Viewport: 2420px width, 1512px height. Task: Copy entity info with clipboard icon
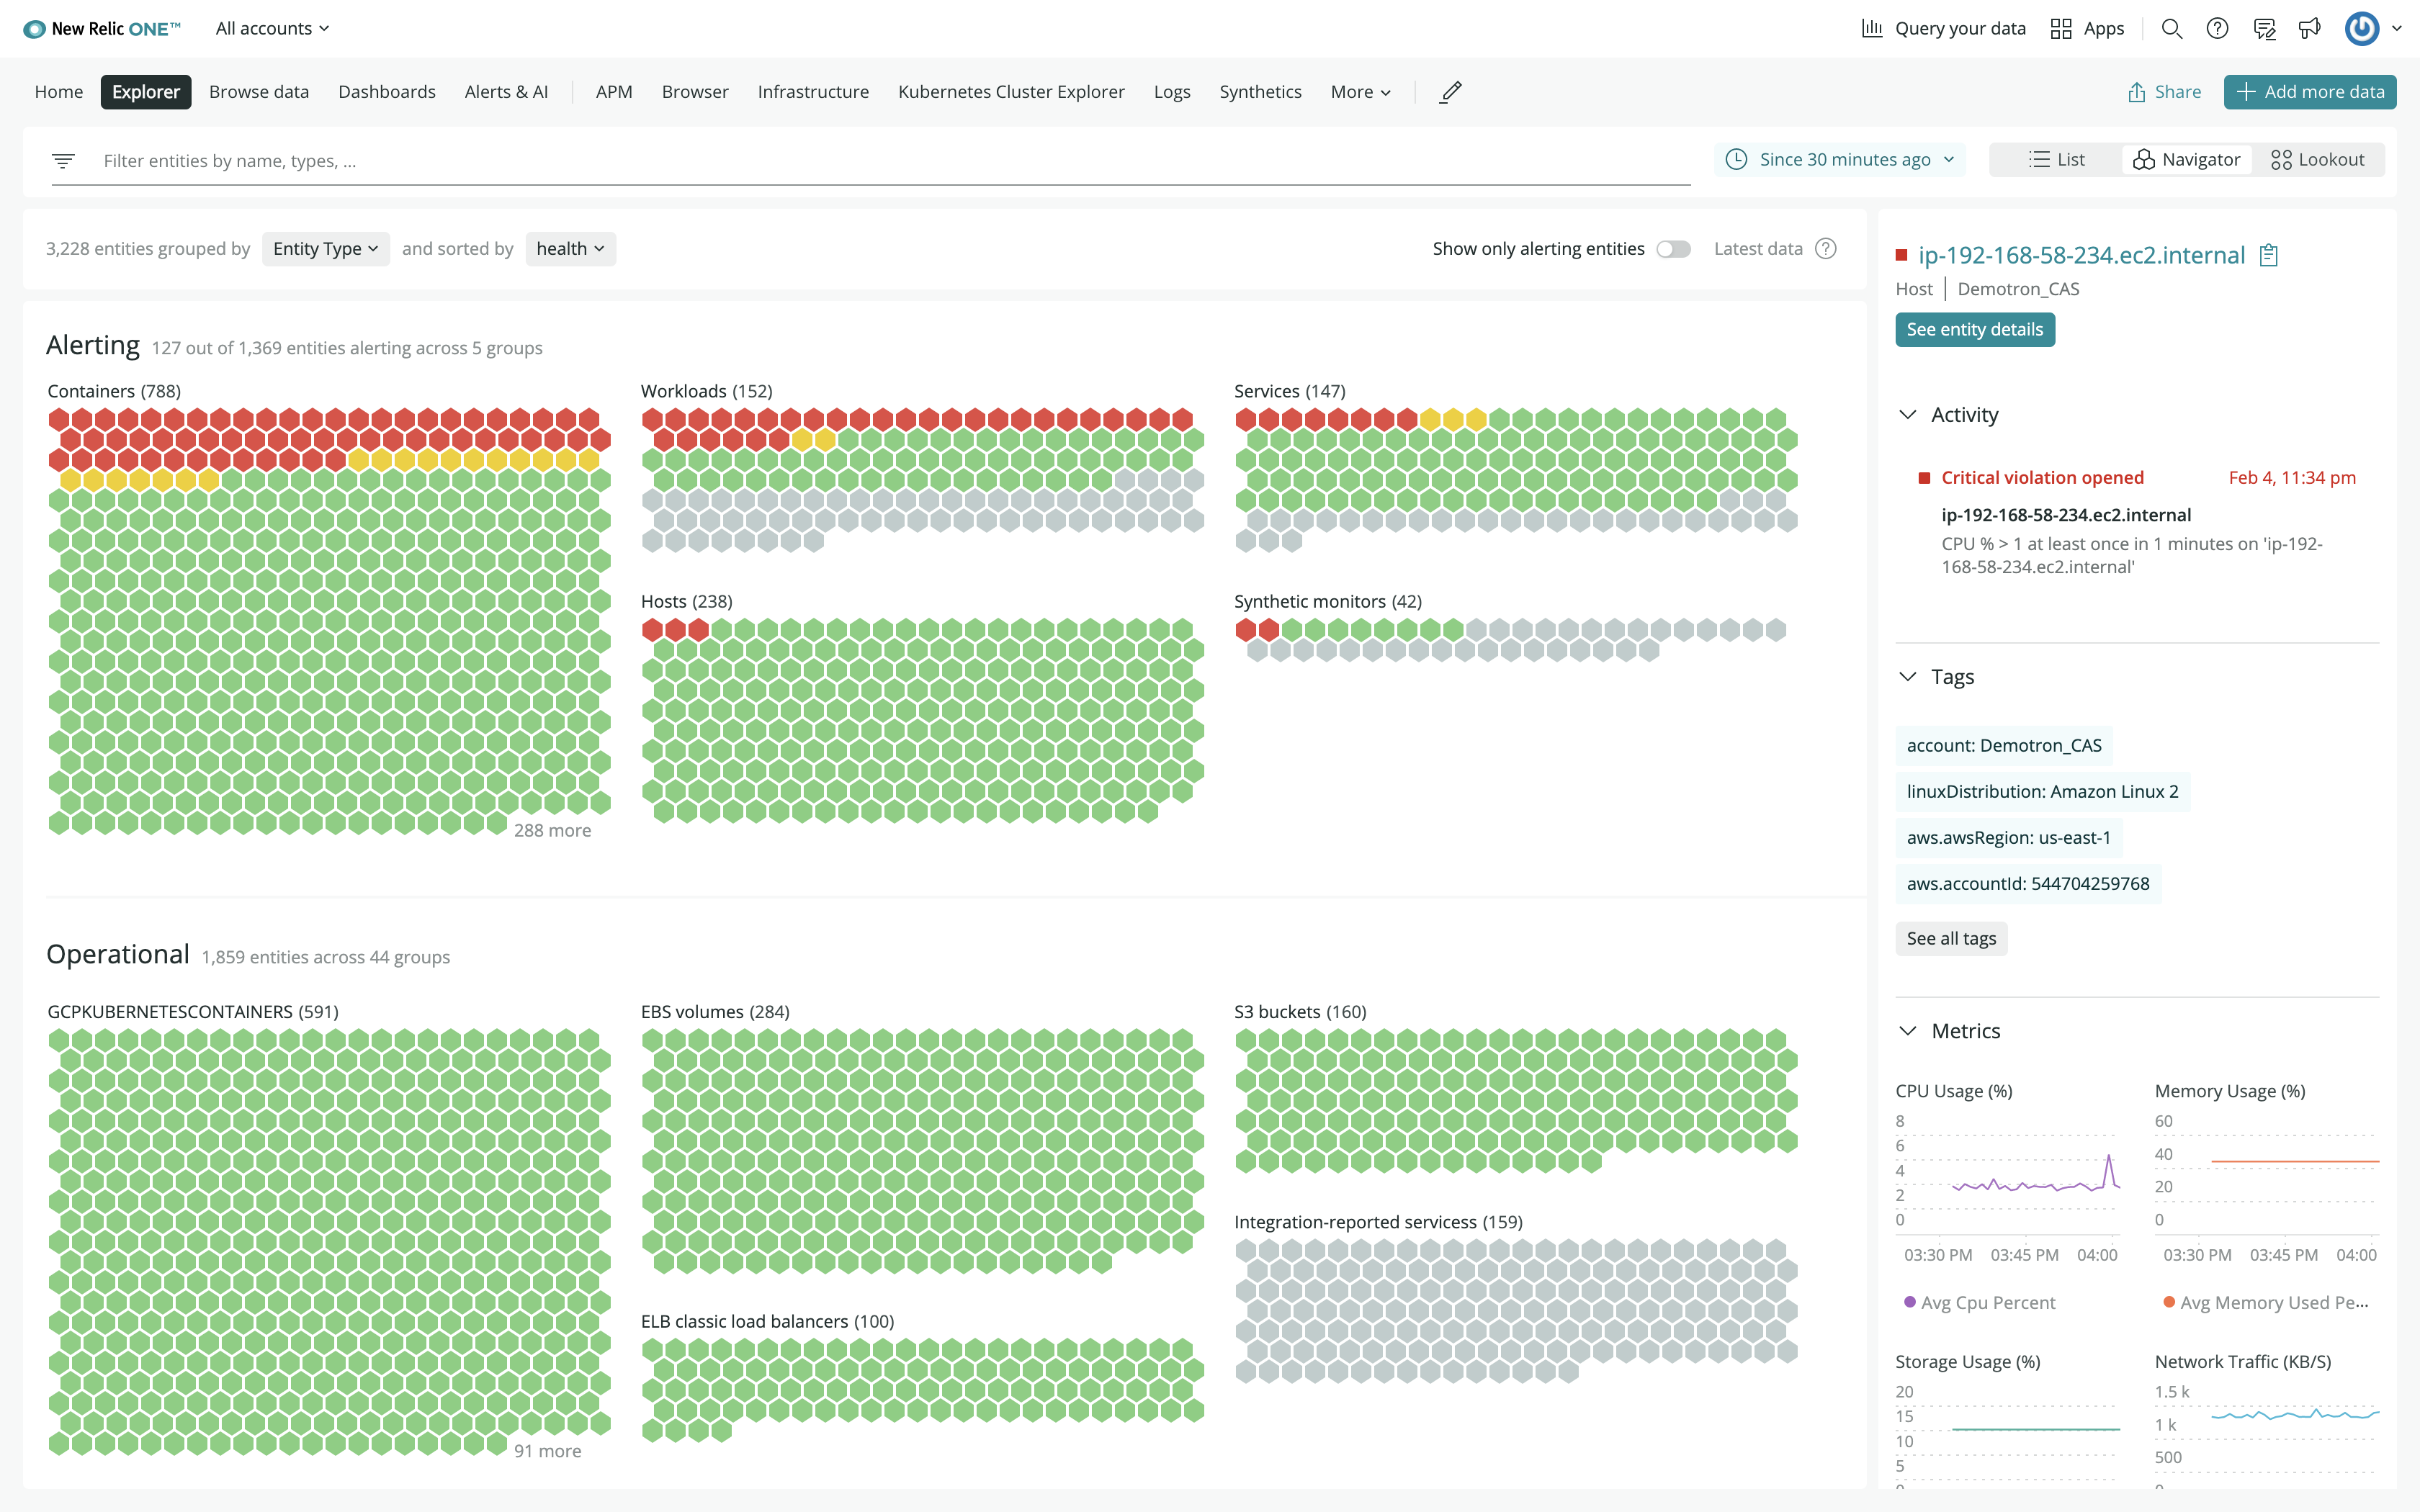click(2269, 256)
